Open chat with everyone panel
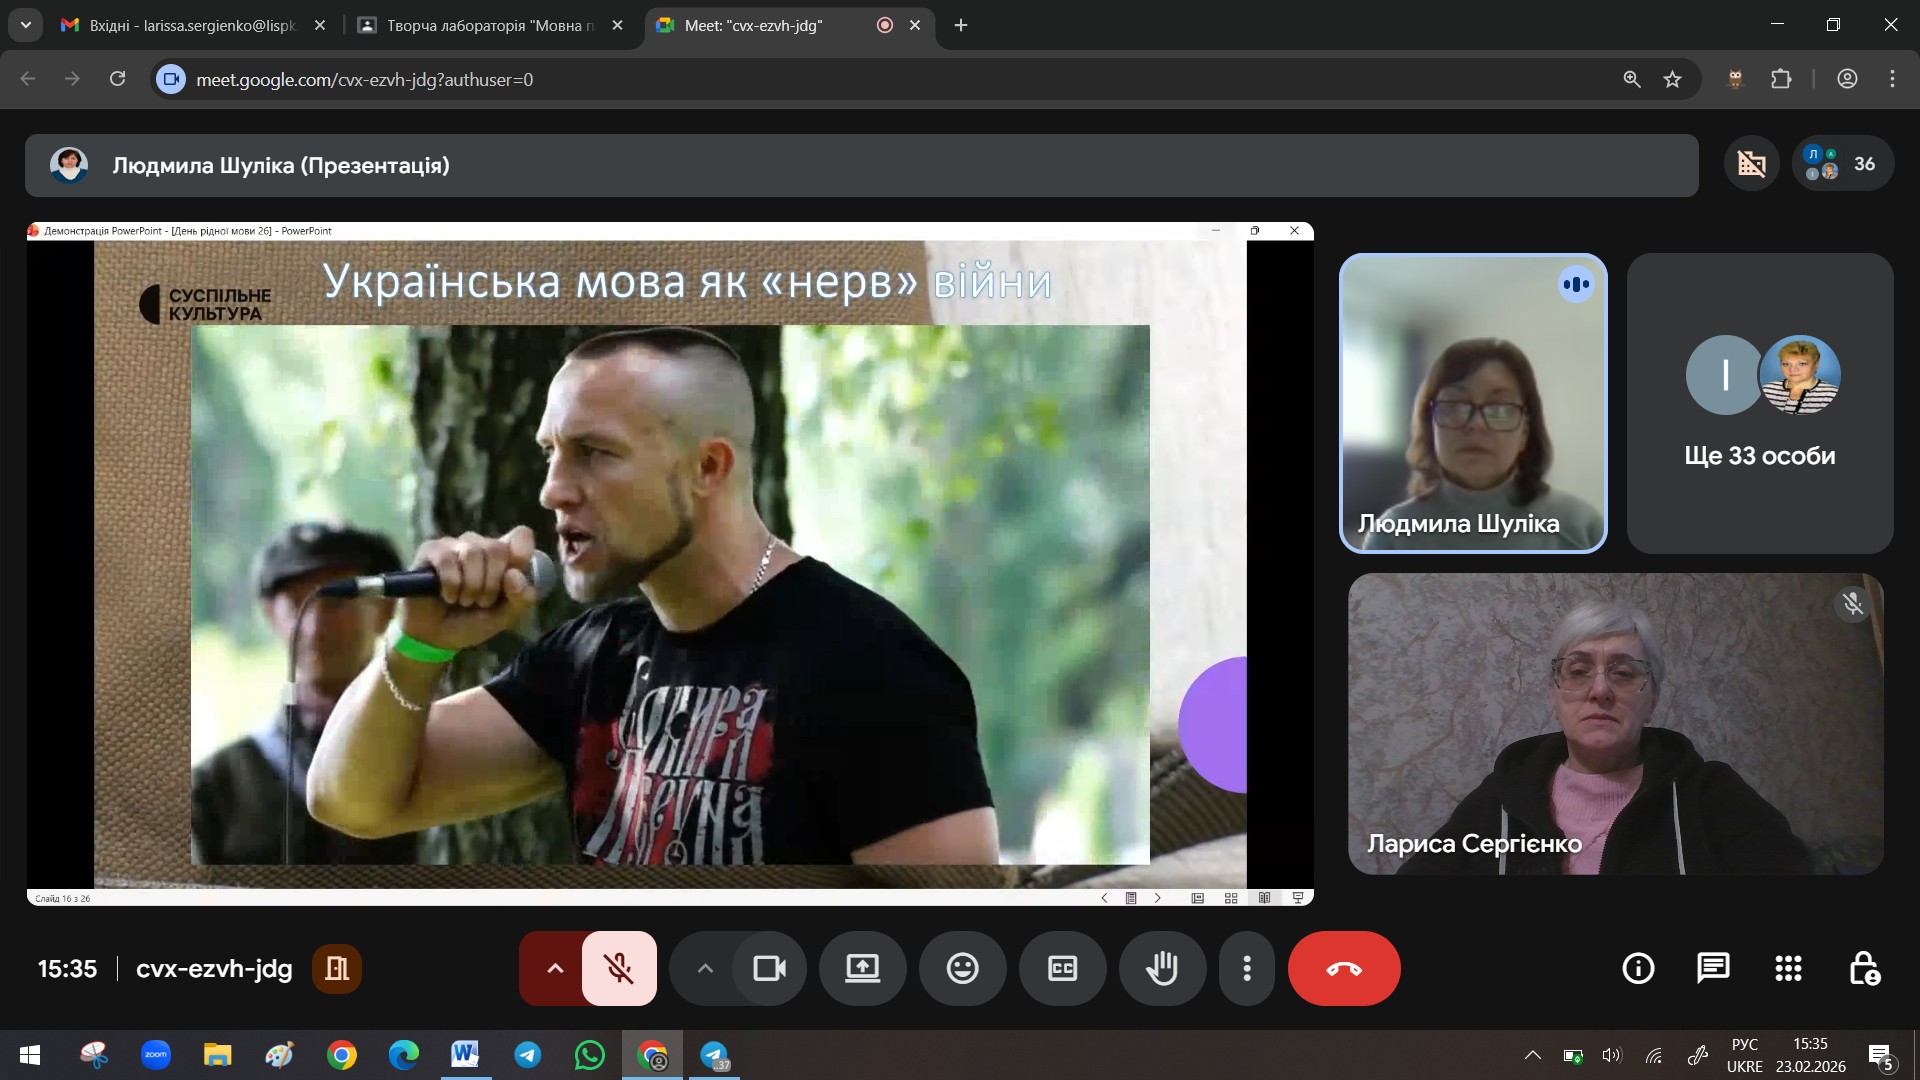 point(1713,968)
